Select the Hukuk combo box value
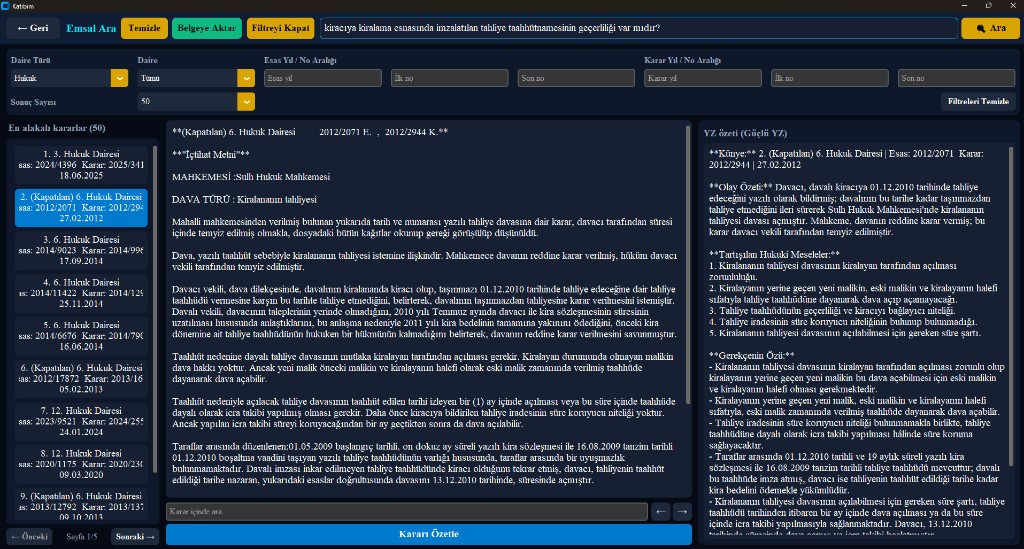Viewport: 1024px width, 549px height. click(61, 78)
